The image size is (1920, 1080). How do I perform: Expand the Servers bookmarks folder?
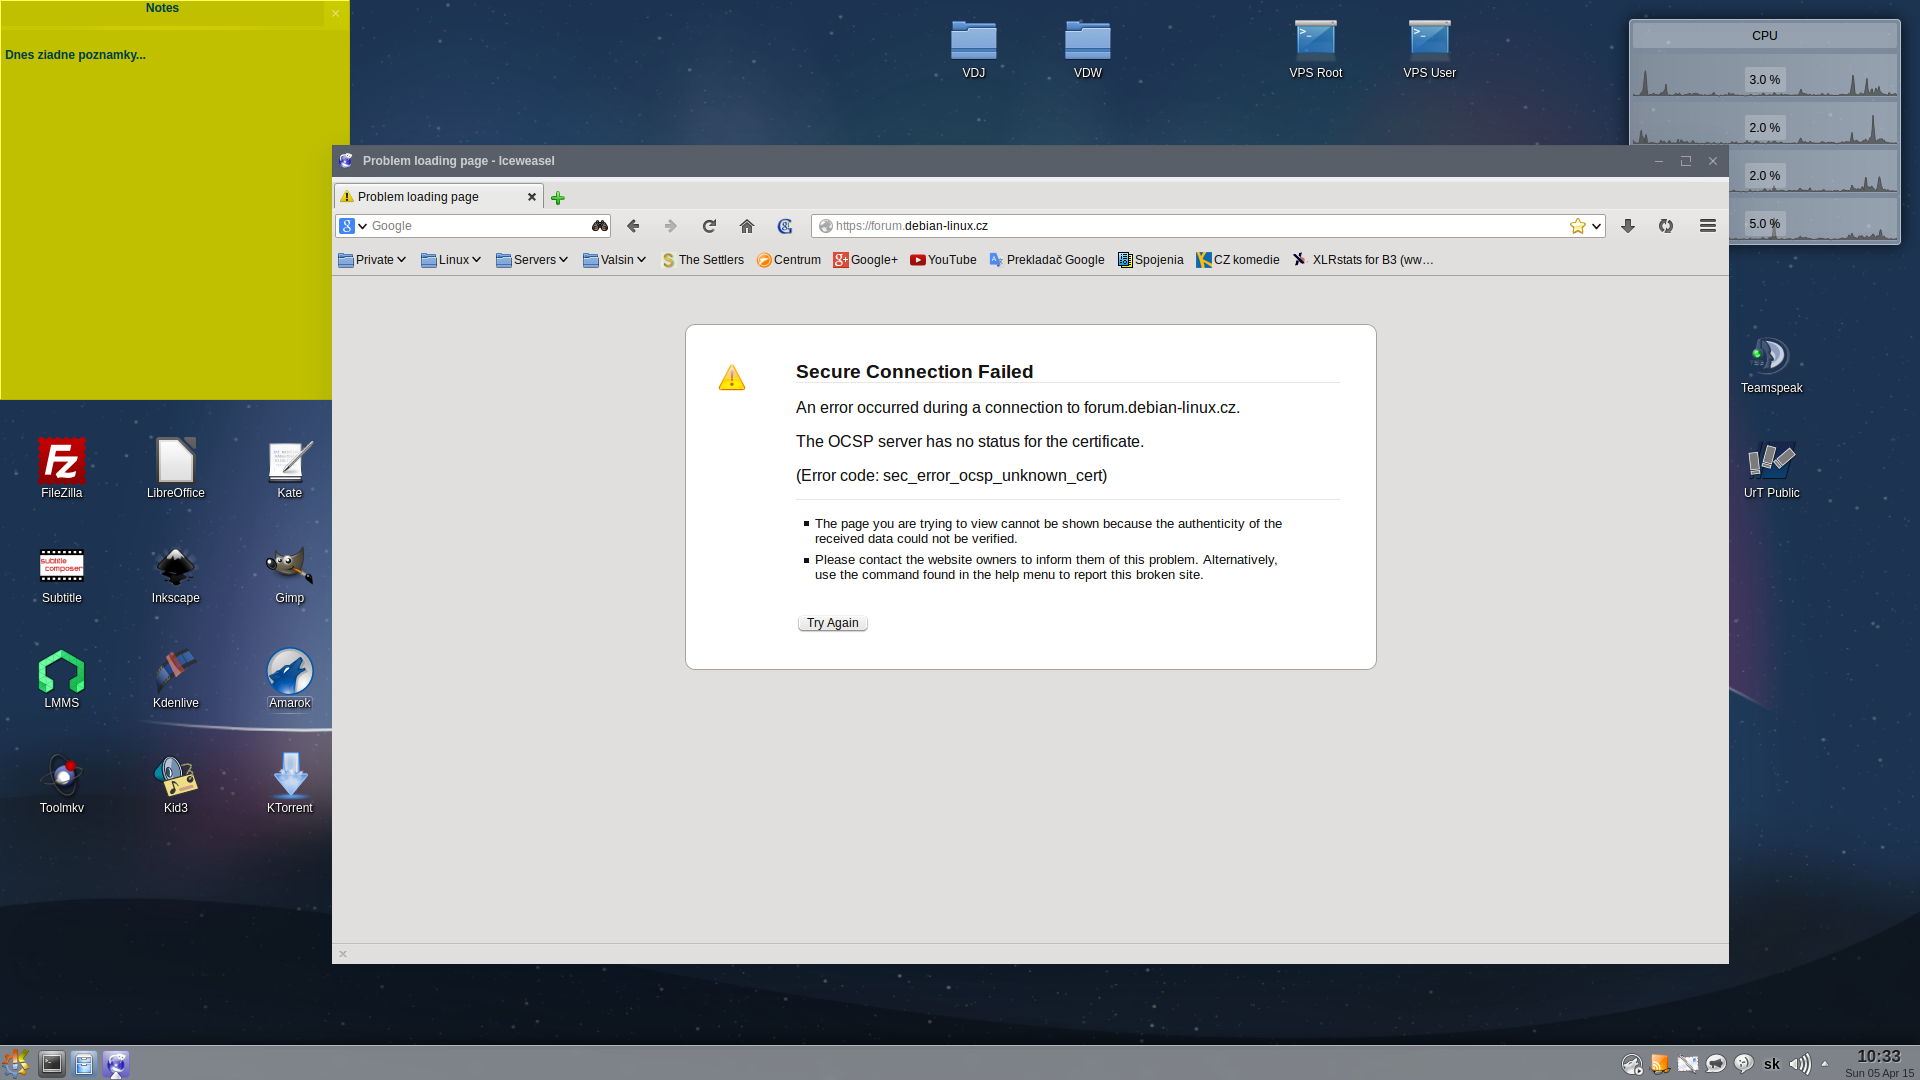click(532, 260)
